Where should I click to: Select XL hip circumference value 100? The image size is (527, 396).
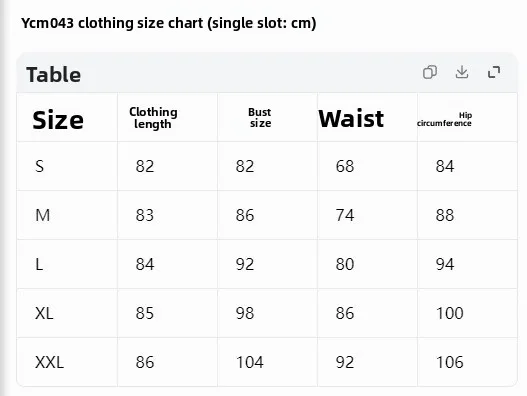click(450, 313)
